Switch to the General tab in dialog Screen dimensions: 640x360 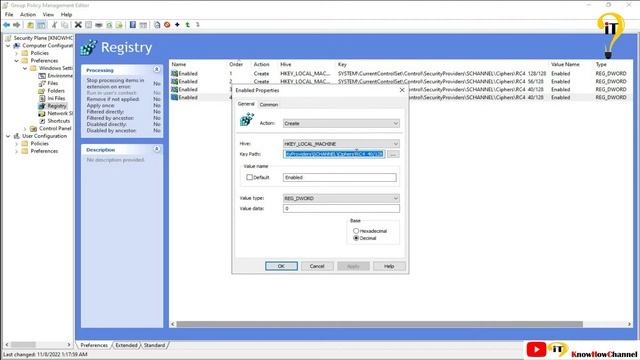coord(246,104)
